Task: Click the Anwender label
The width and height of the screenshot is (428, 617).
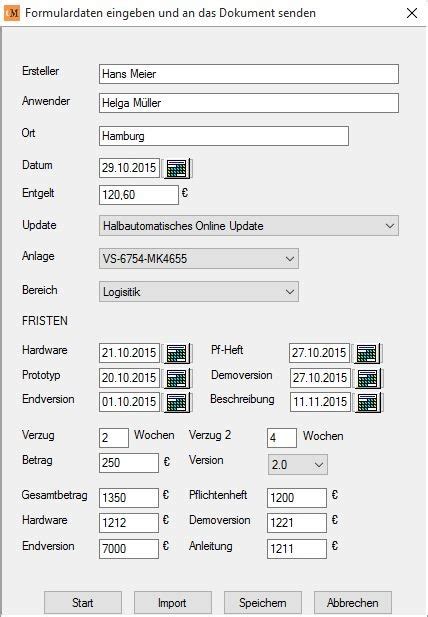Action: coord(46,101)
